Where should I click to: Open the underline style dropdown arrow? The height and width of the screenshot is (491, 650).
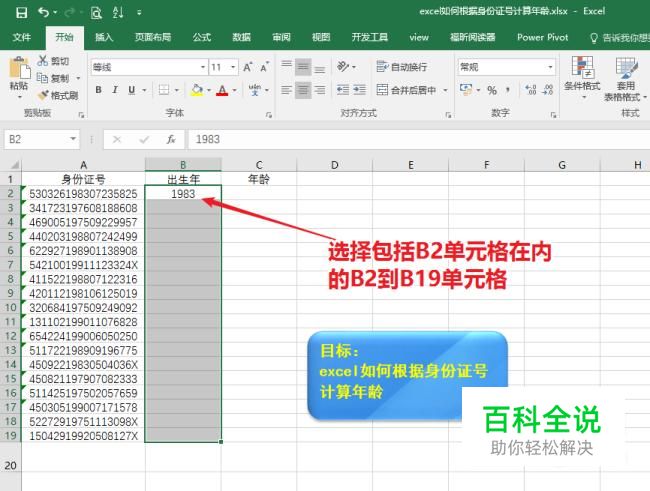coord(144,90)
